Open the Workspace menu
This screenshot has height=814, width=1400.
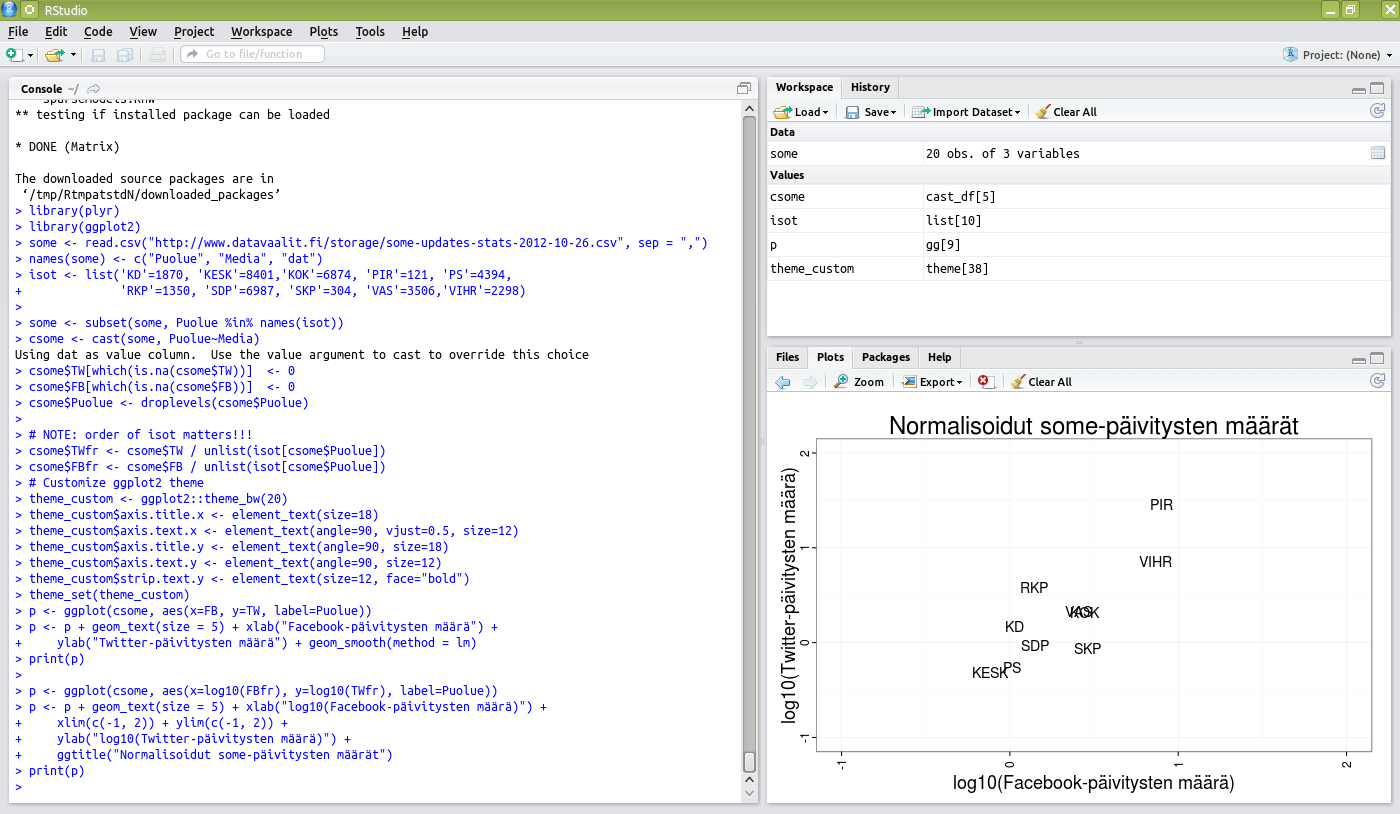click(x=262, y=31)
